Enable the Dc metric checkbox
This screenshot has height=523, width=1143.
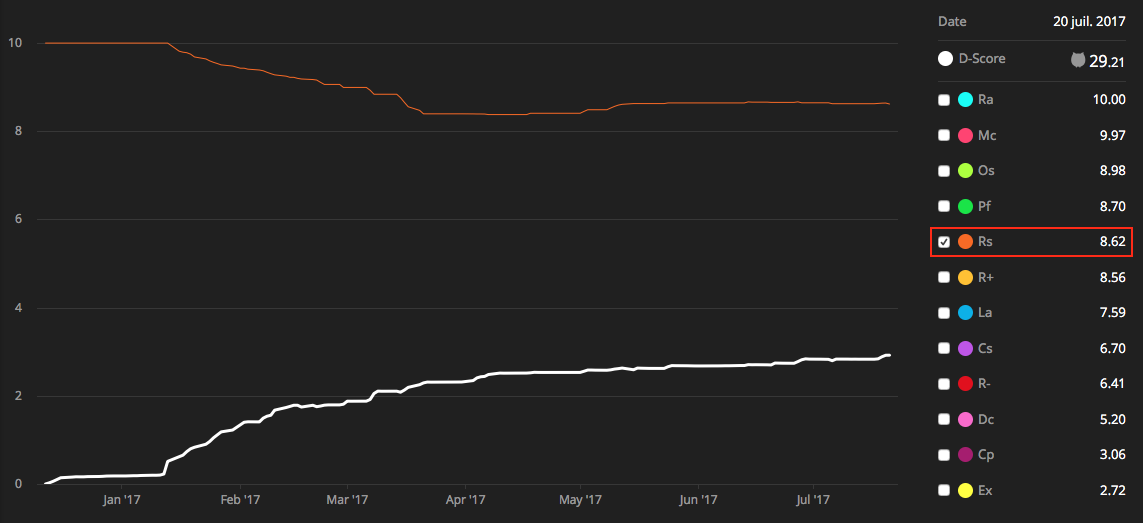(x=944, y=419)
